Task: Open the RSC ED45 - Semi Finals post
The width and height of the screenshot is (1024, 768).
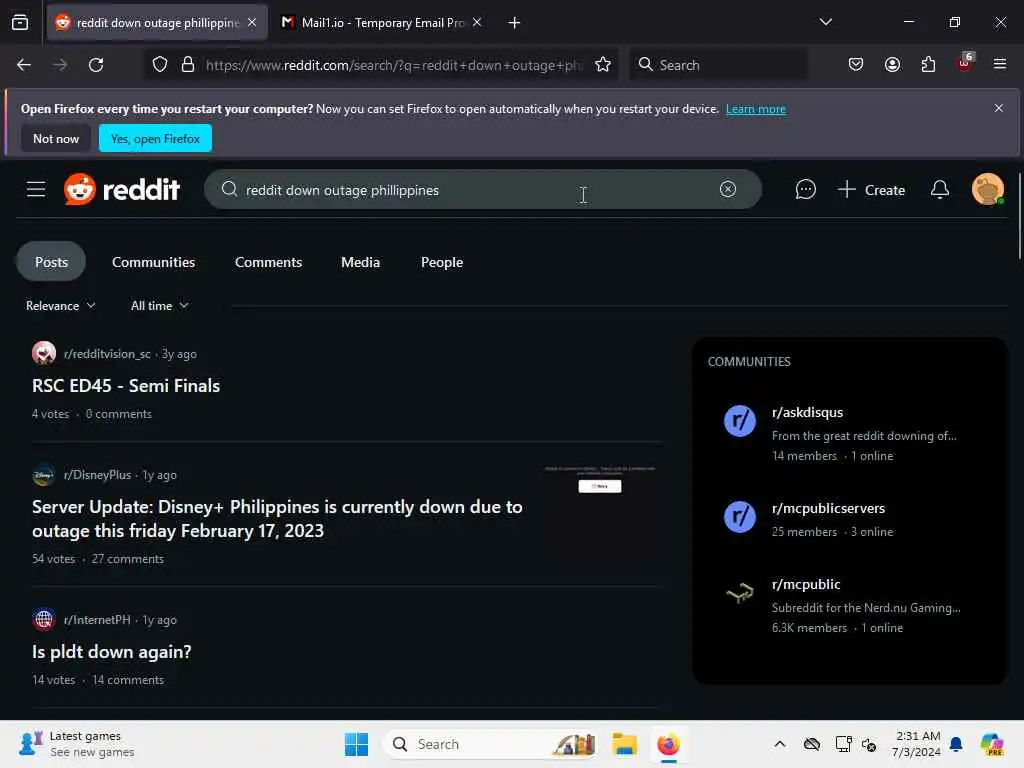Action: (x=126, y=385)
